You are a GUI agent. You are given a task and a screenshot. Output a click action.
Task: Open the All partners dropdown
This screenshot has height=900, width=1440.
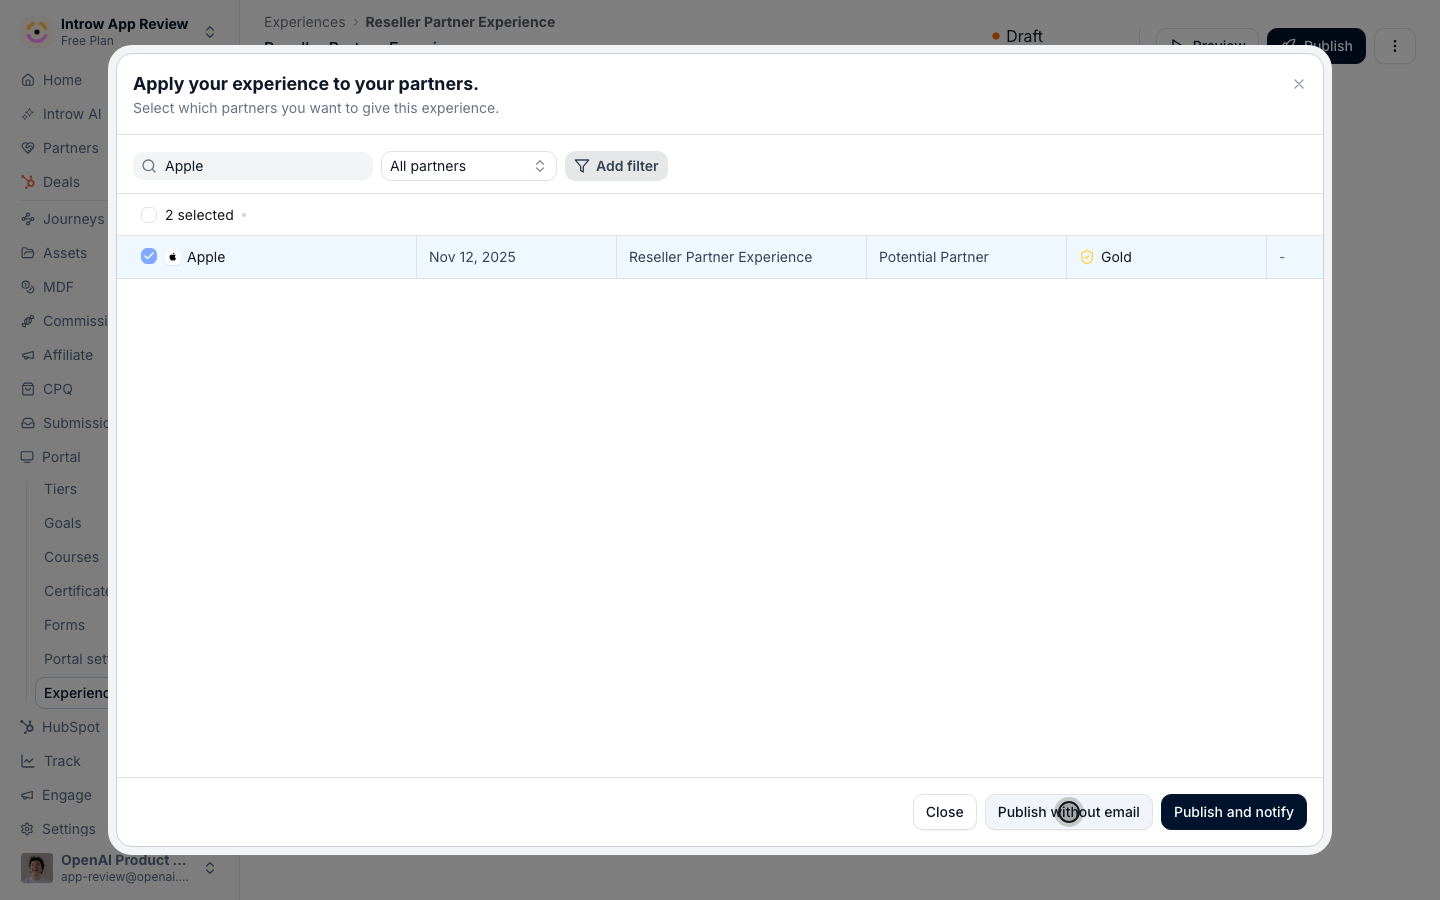[x=468, y=166]
